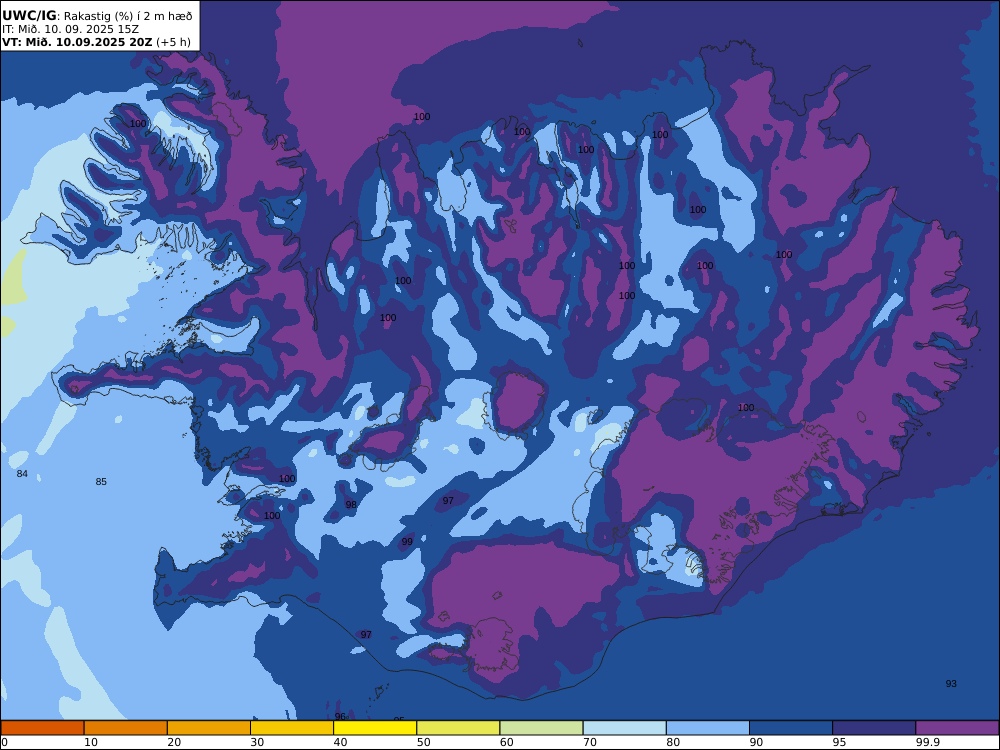Click the sky blue 80–90 legend swatch

point(708,728)
